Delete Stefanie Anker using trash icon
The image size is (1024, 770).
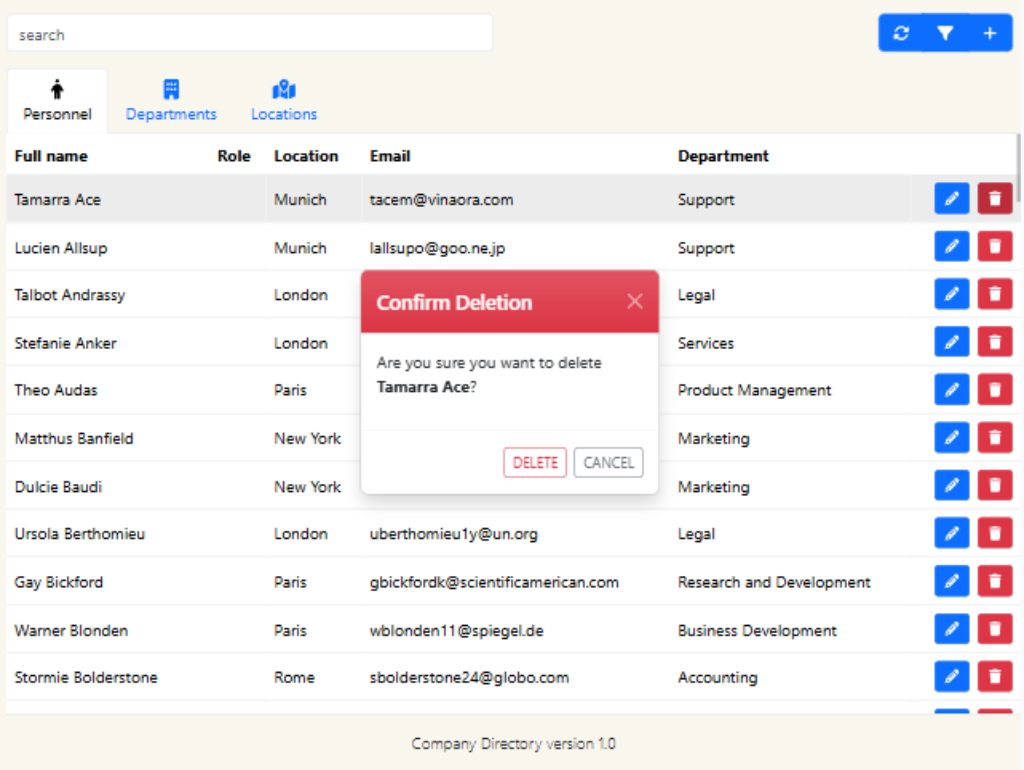pyautogui.click(x=994, y=342)
